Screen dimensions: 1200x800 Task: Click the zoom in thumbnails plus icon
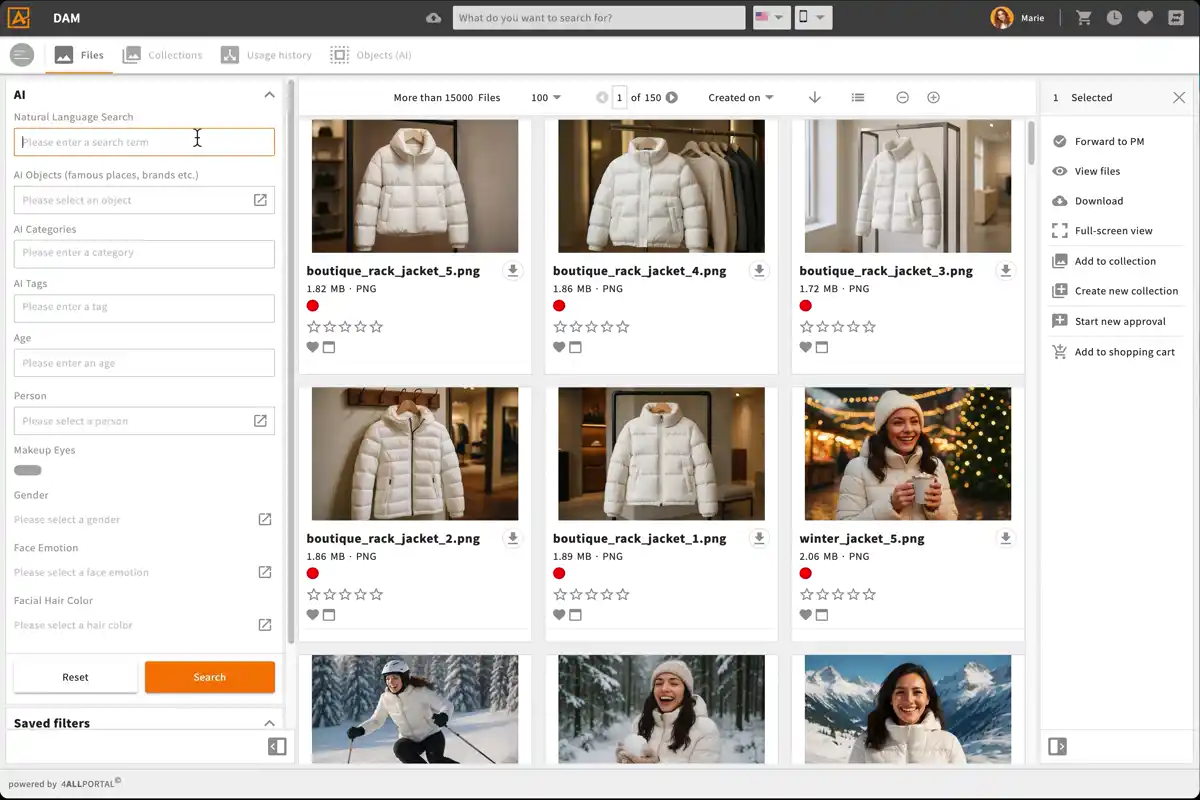point(933,97)
